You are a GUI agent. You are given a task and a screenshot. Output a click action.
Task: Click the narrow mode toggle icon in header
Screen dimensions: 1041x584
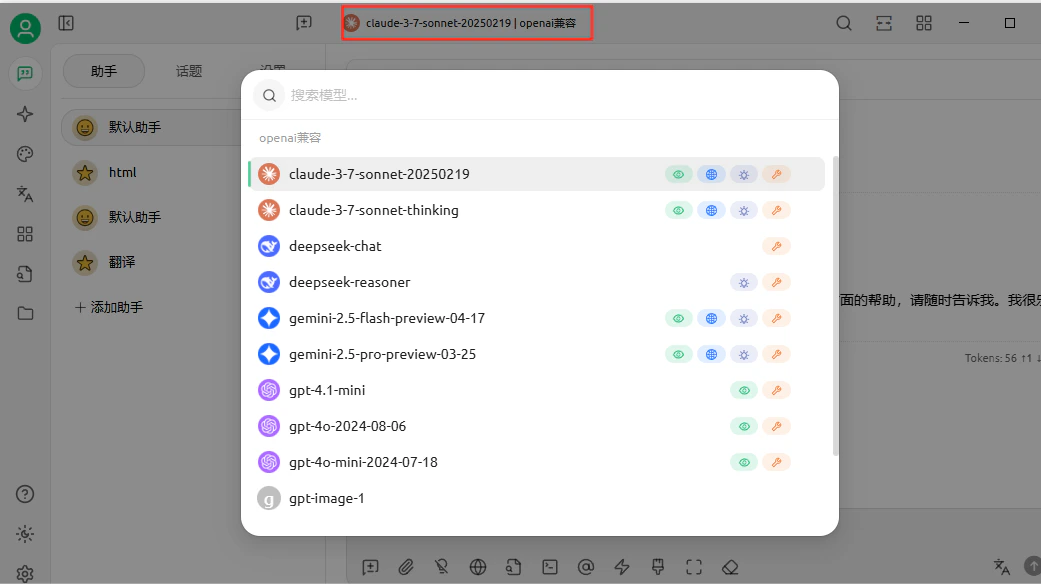click(x=884, y=23)
